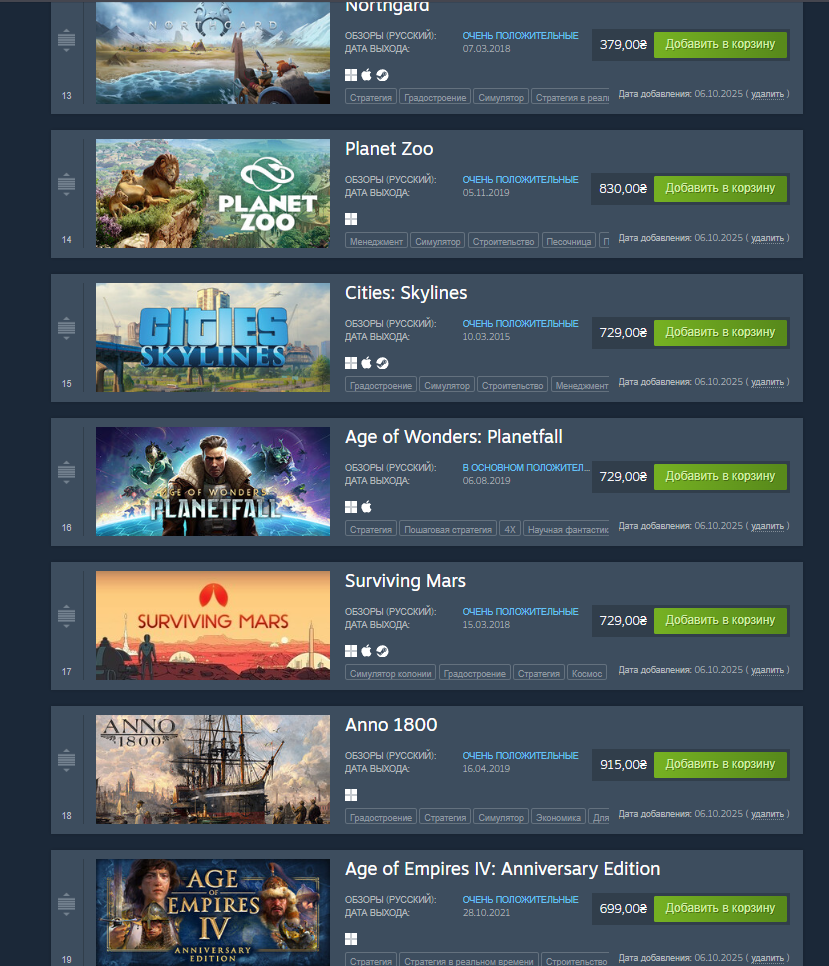This screenshot has width=829, height=966.
Task: Remove Anno 1800 with удалить link
Action: [767, 814]
